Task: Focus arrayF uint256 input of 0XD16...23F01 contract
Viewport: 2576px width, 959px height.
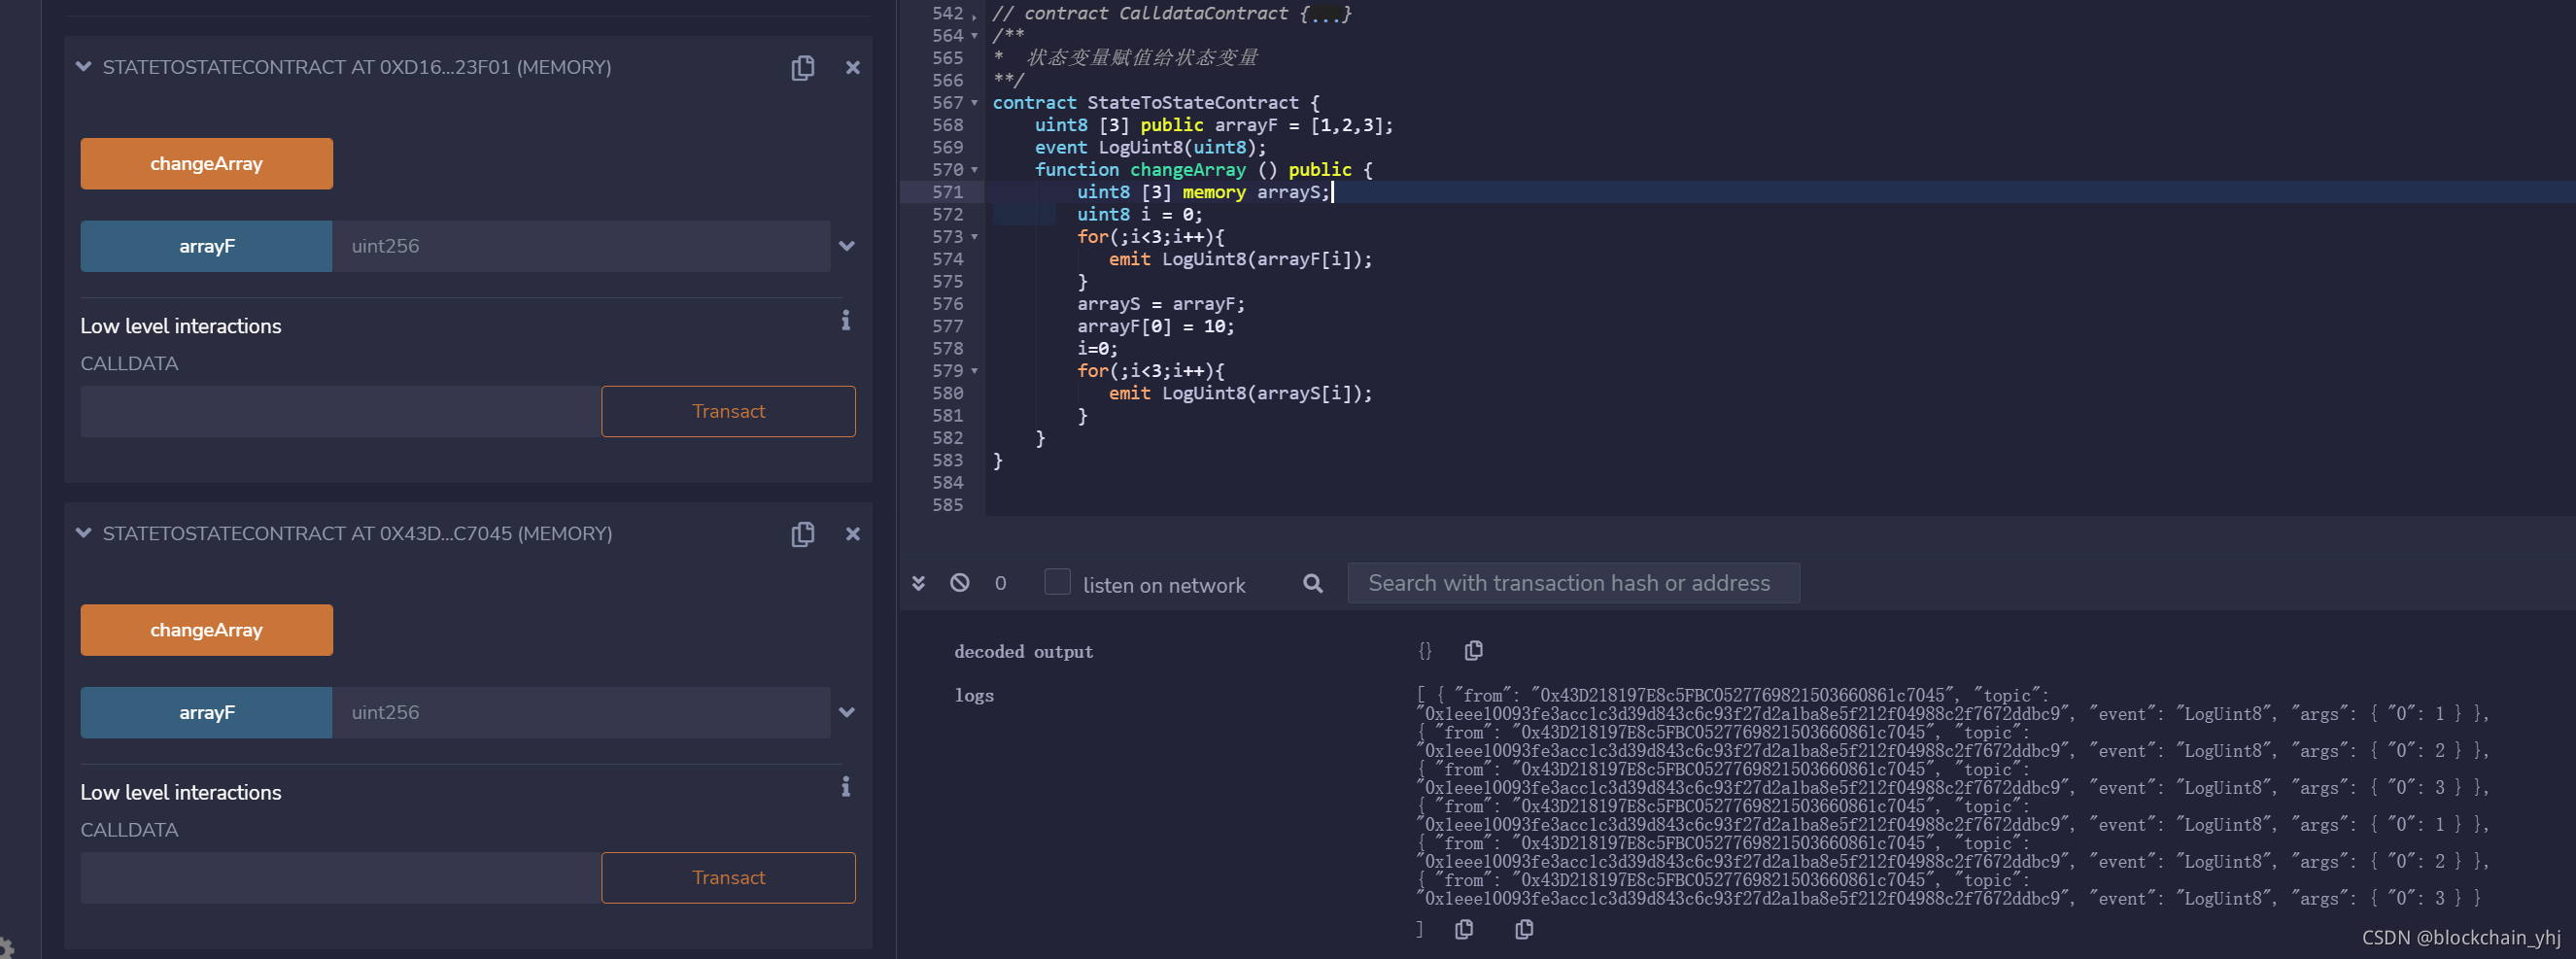Action: tap(581, 246)
